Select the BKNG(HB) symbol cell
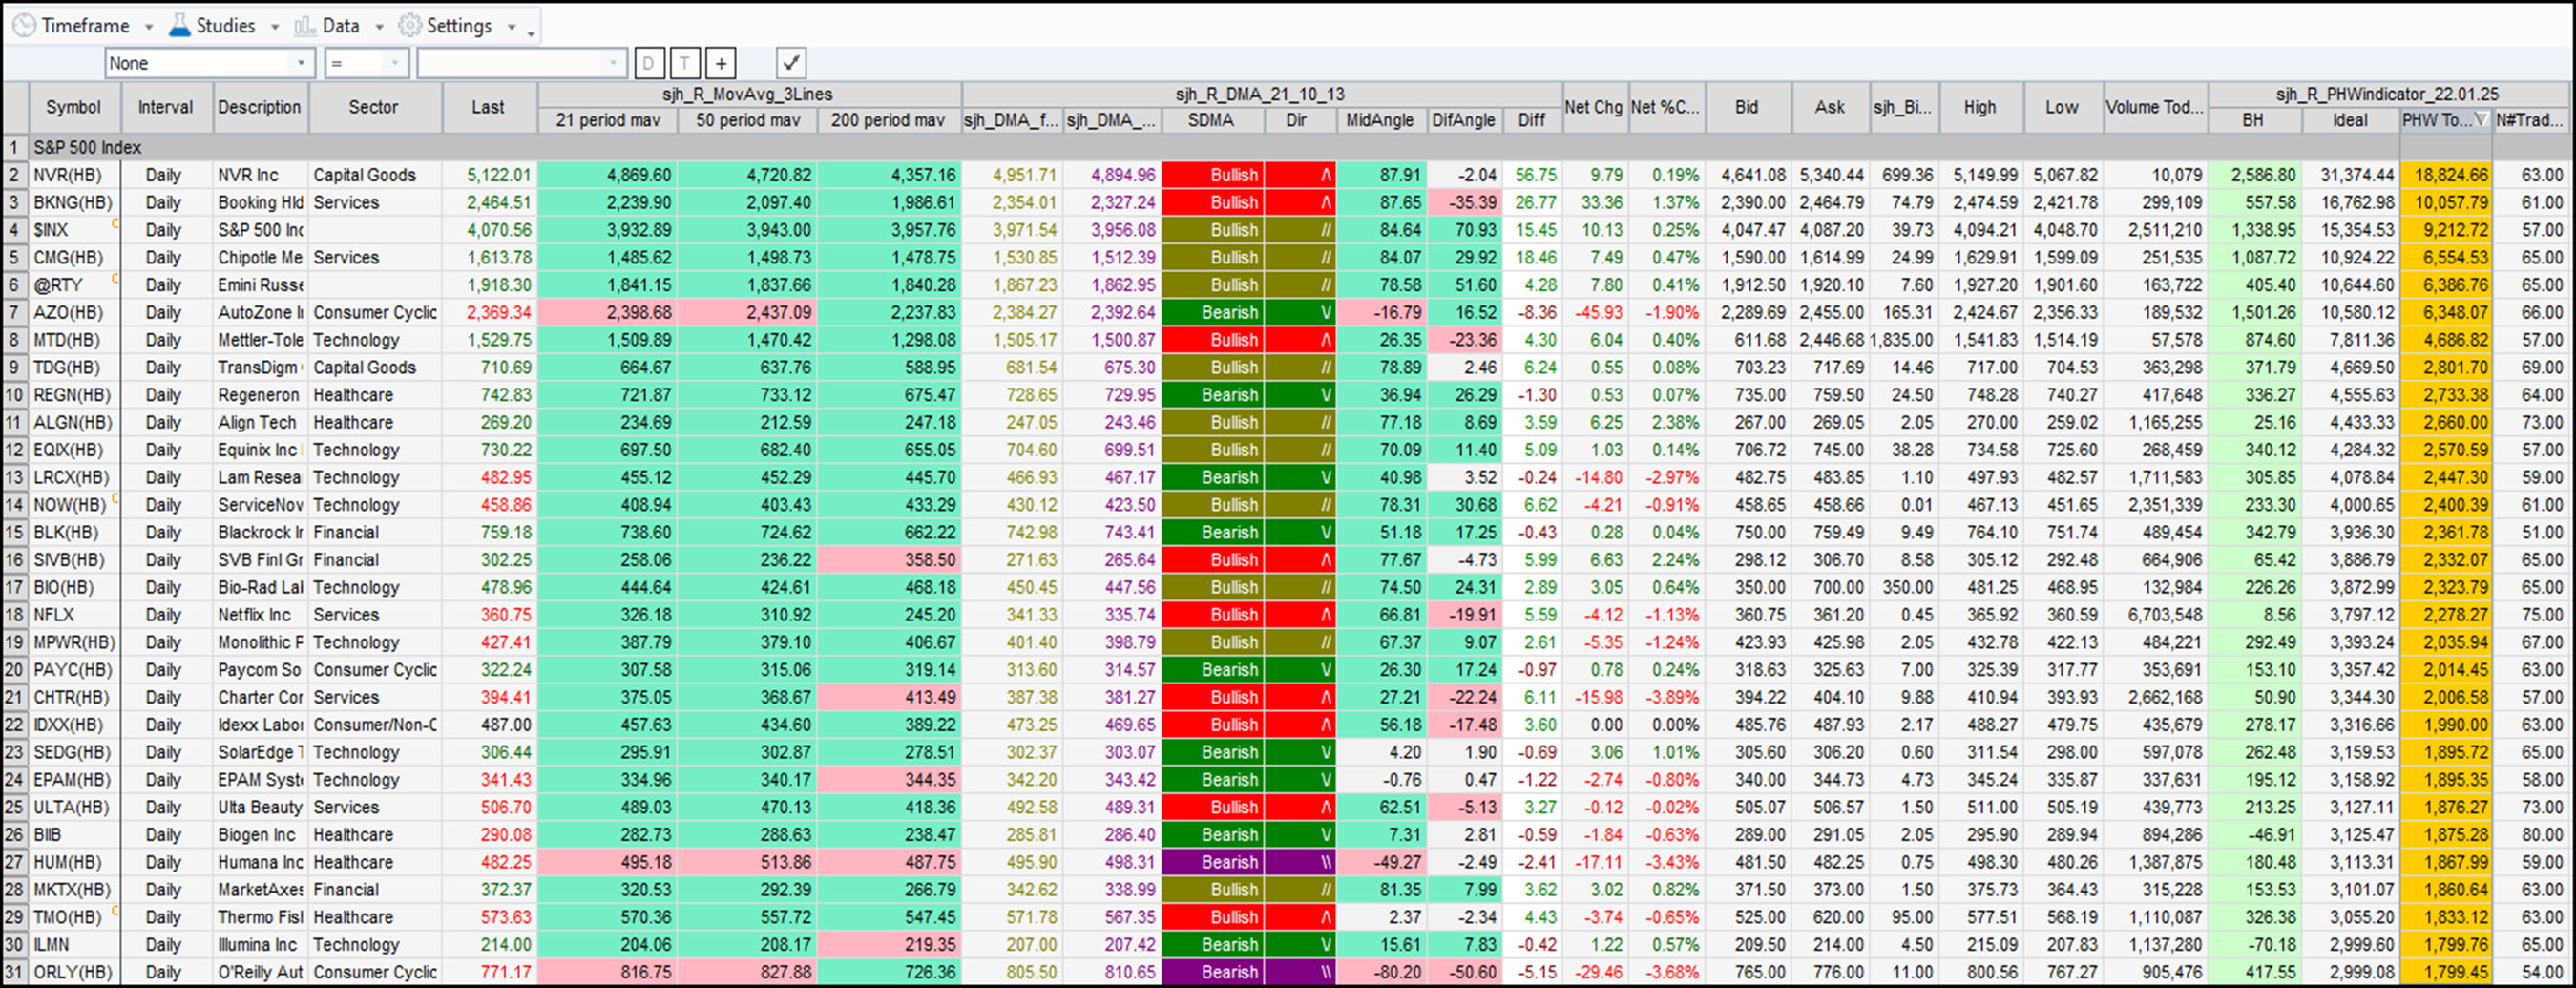This screenshot has height=988, width=2576. 74,202
